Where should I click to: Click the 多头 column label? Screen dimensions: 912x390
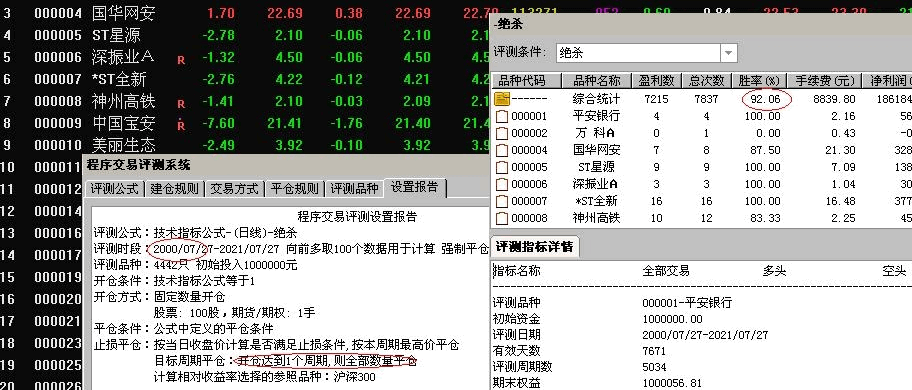pos(774,271)
